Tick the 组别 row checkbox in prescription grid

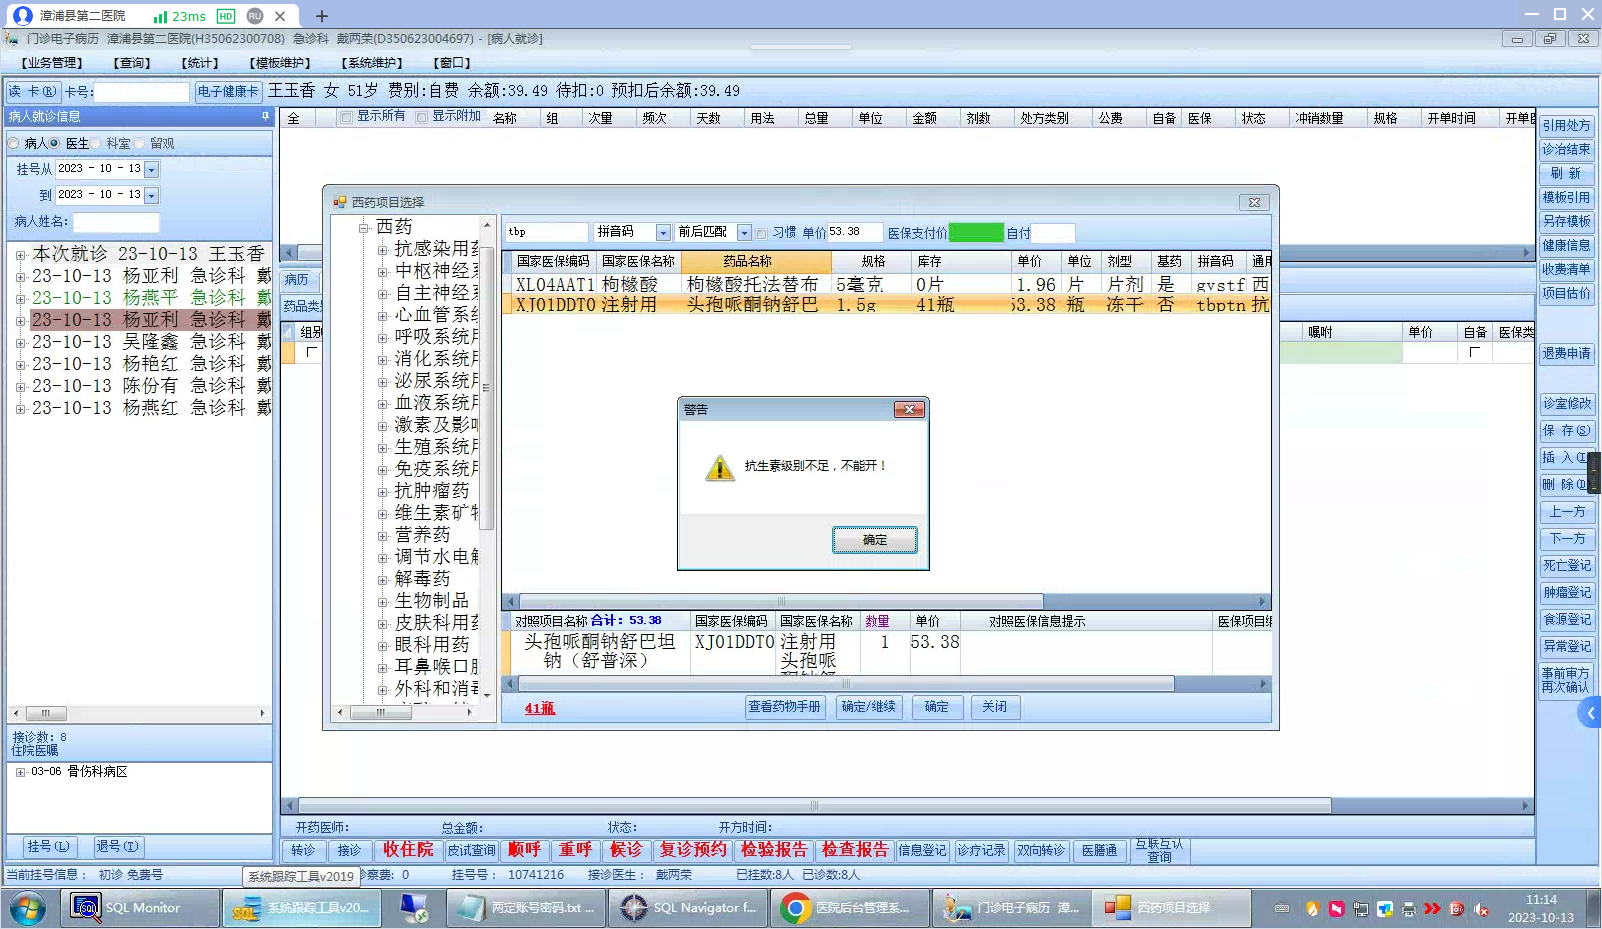(x=312, y=352)
